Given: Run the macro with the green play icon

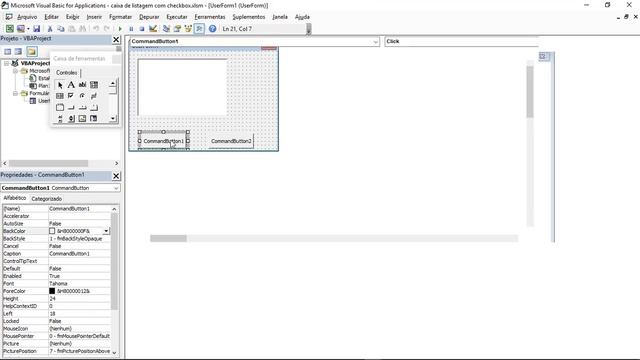Looking at the screenshot, I should [120, 29].
